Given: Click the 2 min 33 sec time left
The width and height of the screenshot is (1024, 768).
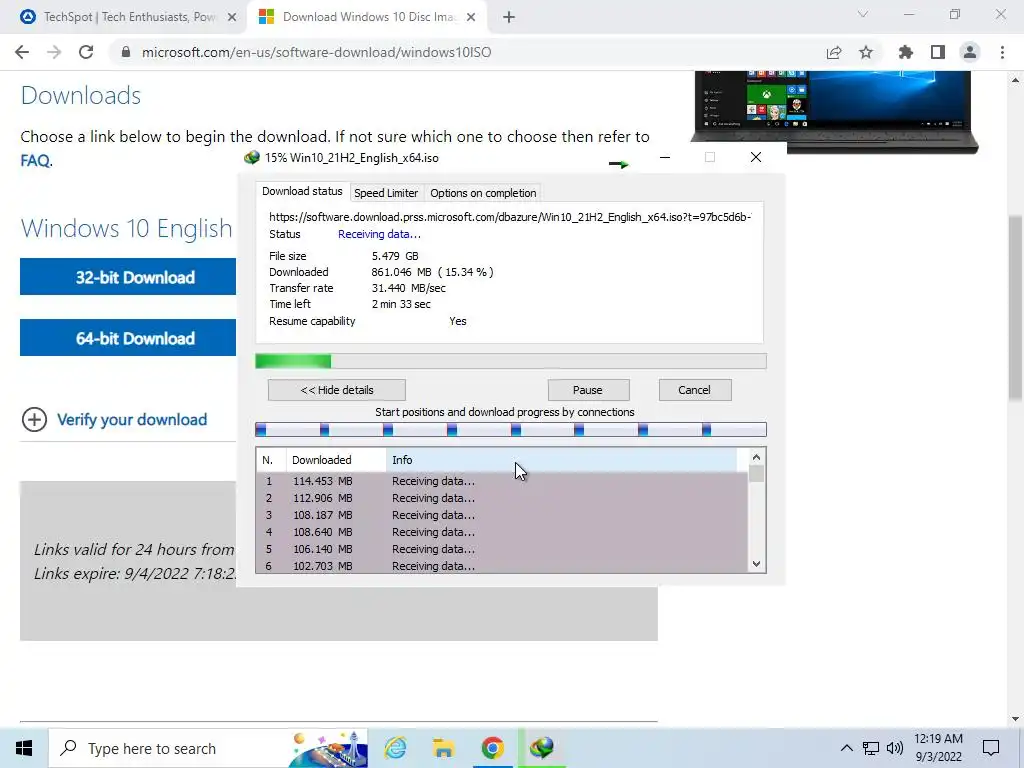Looking at the screenshot, I should (x=401, y=304).
